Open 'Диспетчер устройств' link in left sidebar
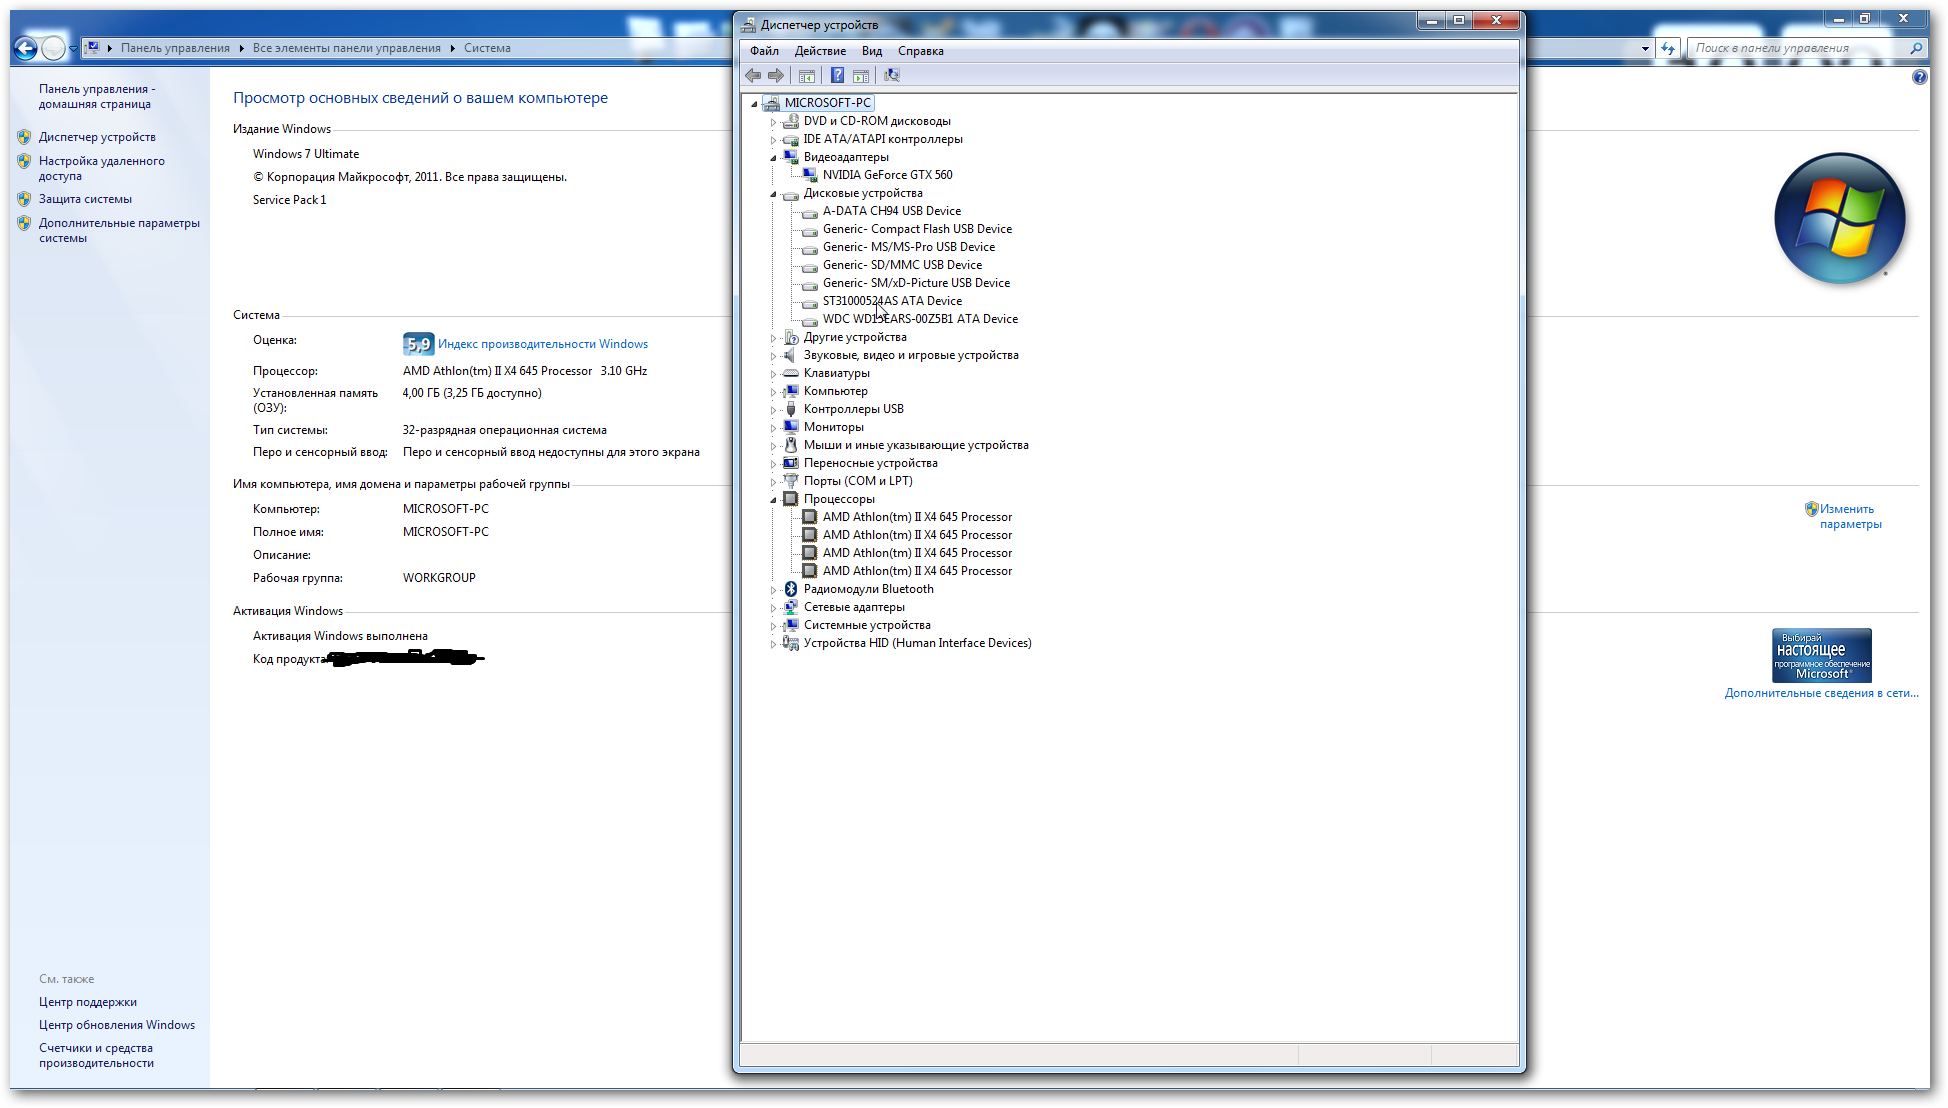Viewport: 1948px width, 1108px height. 97,137
